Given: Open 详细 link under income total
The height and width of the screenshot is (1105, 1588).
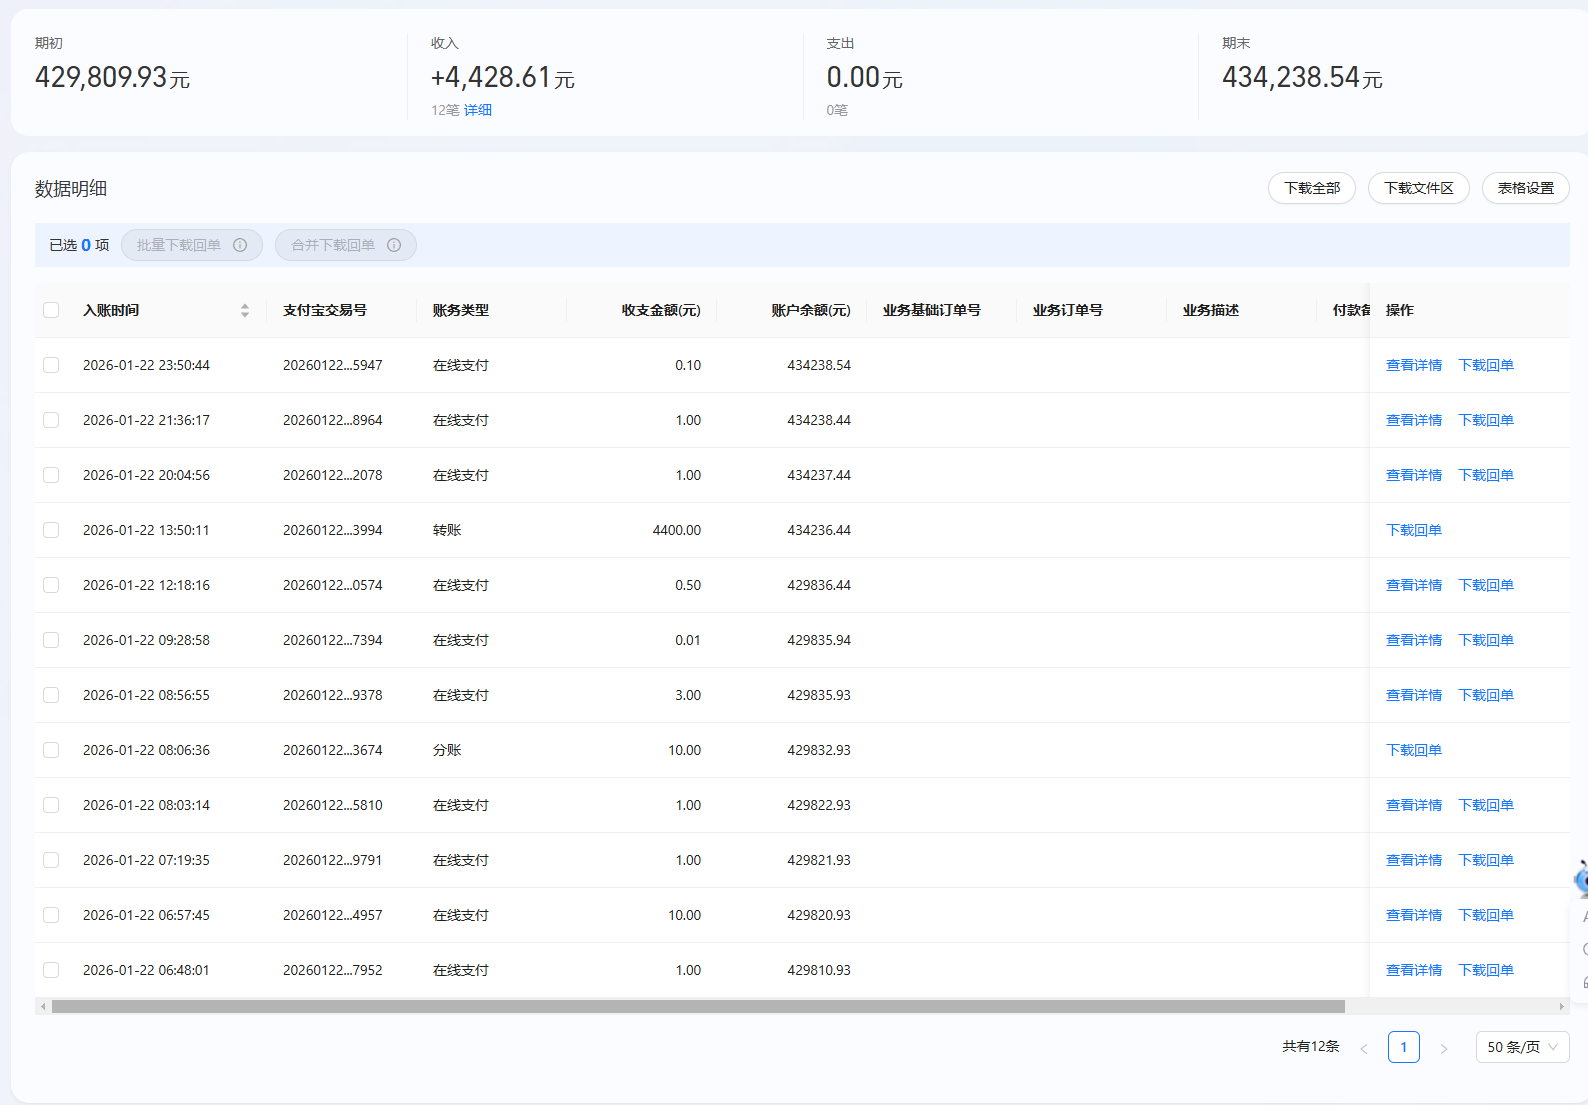Looking at the screenshot, I should tap(478, 110).
